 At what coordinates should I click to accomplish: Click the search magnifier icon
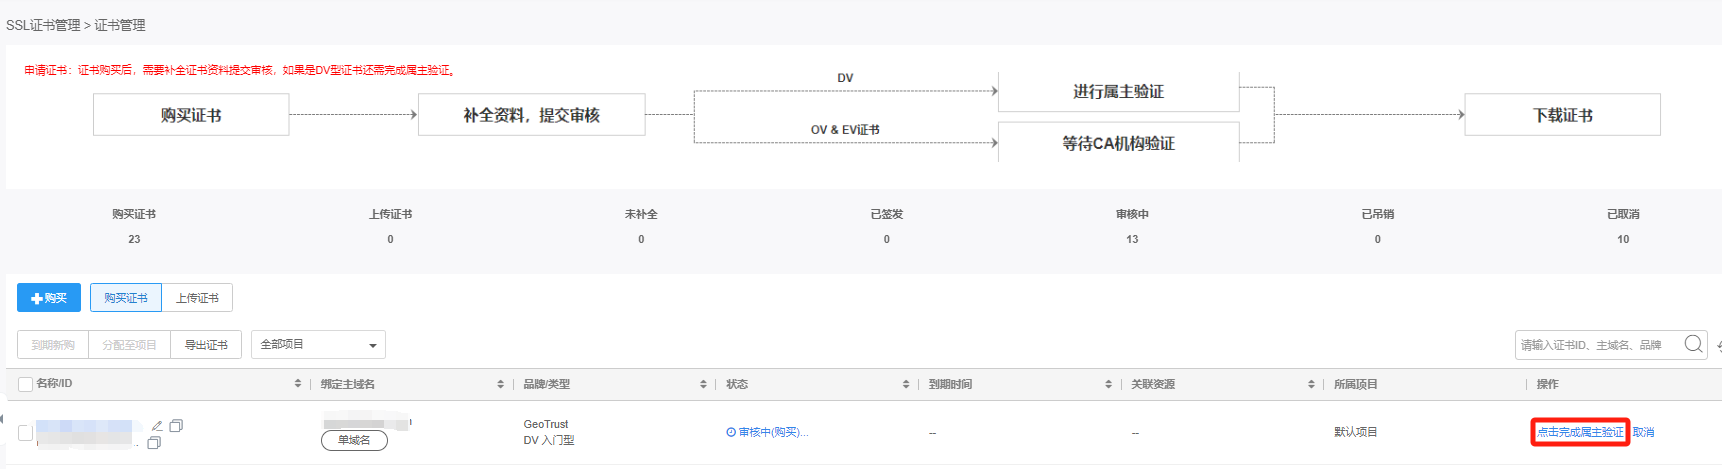[x=1693, y=344]
